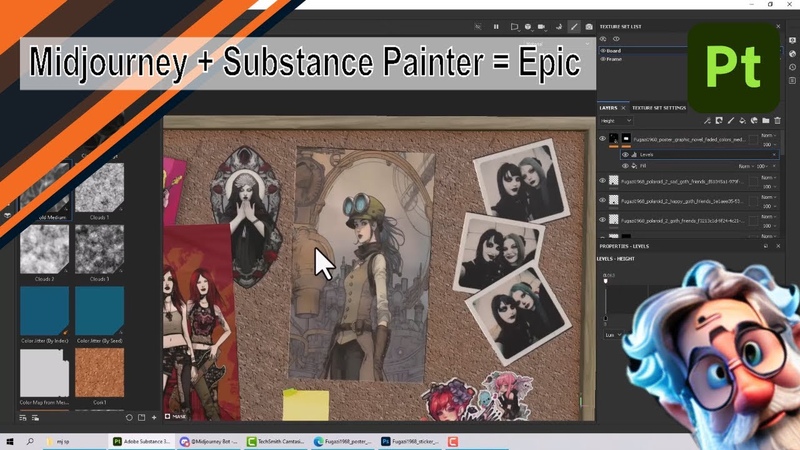Open the Height channel dropdown
Image resolution: width=800 pixels, height=450 pixels.
tap(616, 121)
